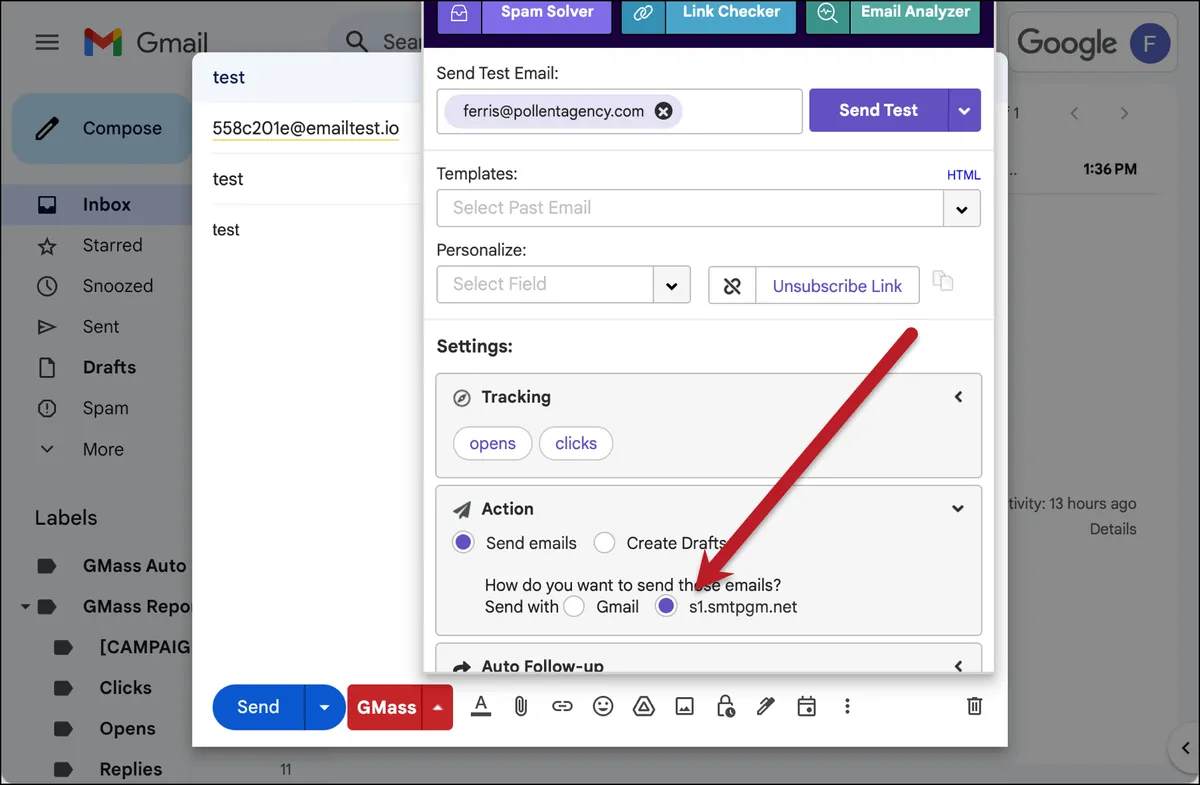The height and width of the screenshot is (785, 1200).
Task: Open the Replies label
Action: pos(131,769)
